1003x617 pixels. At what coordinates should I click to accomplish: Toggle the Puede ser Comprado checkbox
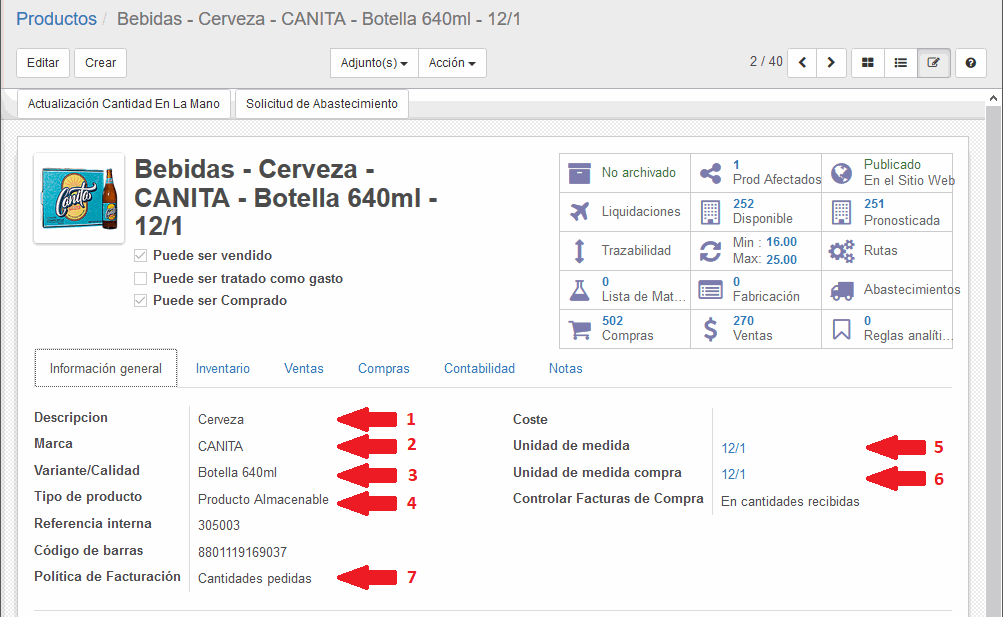pyautogui.click(x=140, y=301)
